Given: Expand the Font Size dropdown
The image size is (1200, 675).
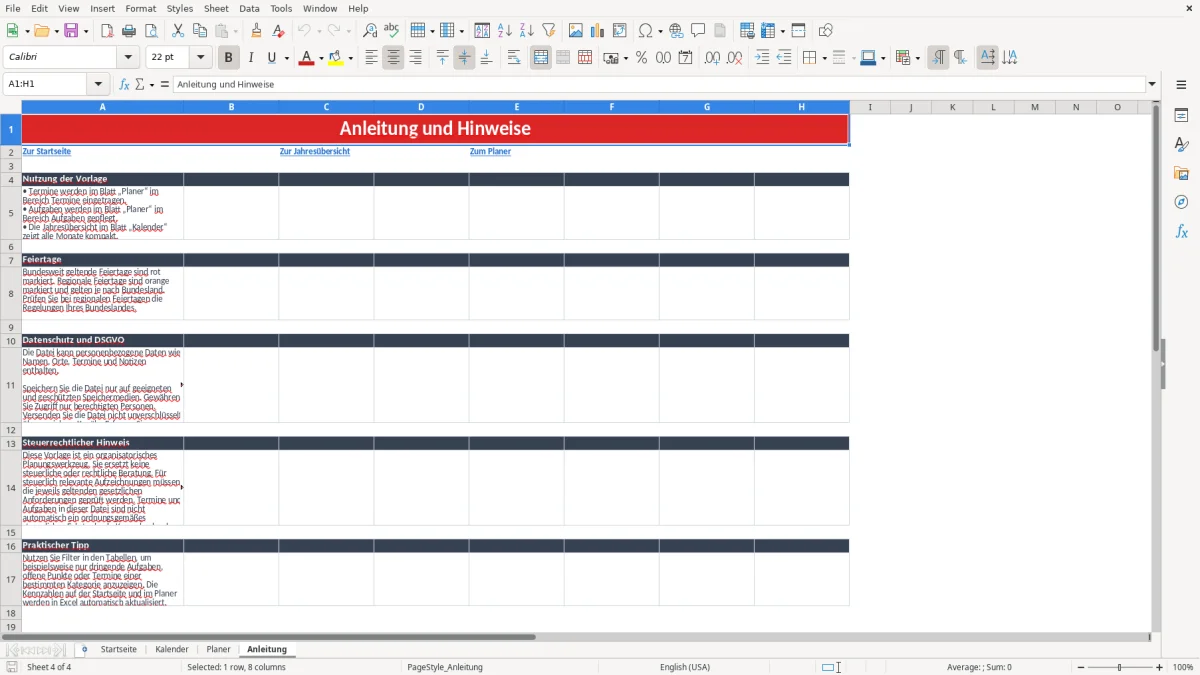Looking at the screenshot, I should (201, 58).
